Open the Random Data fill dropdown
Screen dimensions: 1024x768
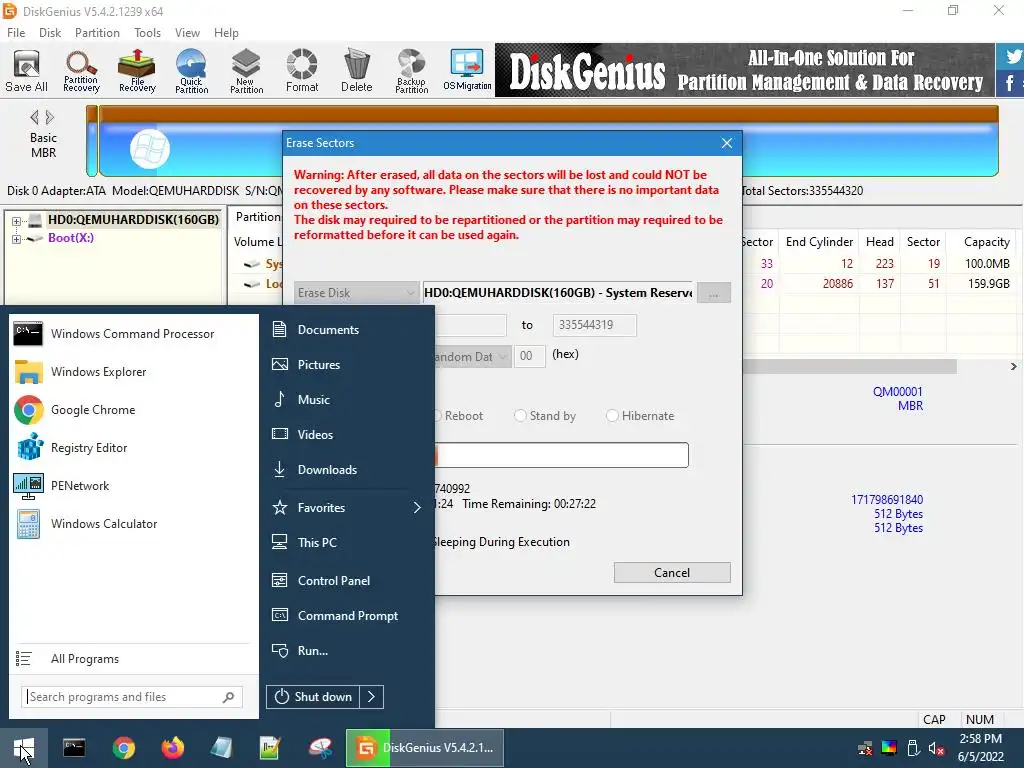tap(472, 357)
